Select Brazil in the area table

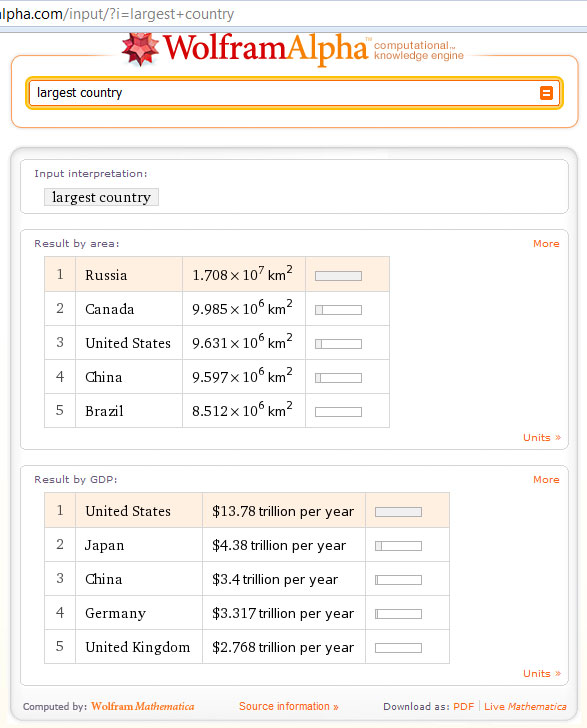click(104, 410)
